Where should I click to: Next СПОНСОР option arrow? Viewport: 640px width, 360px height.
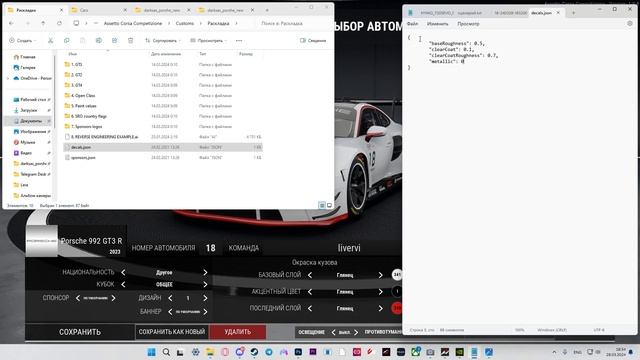113,298
